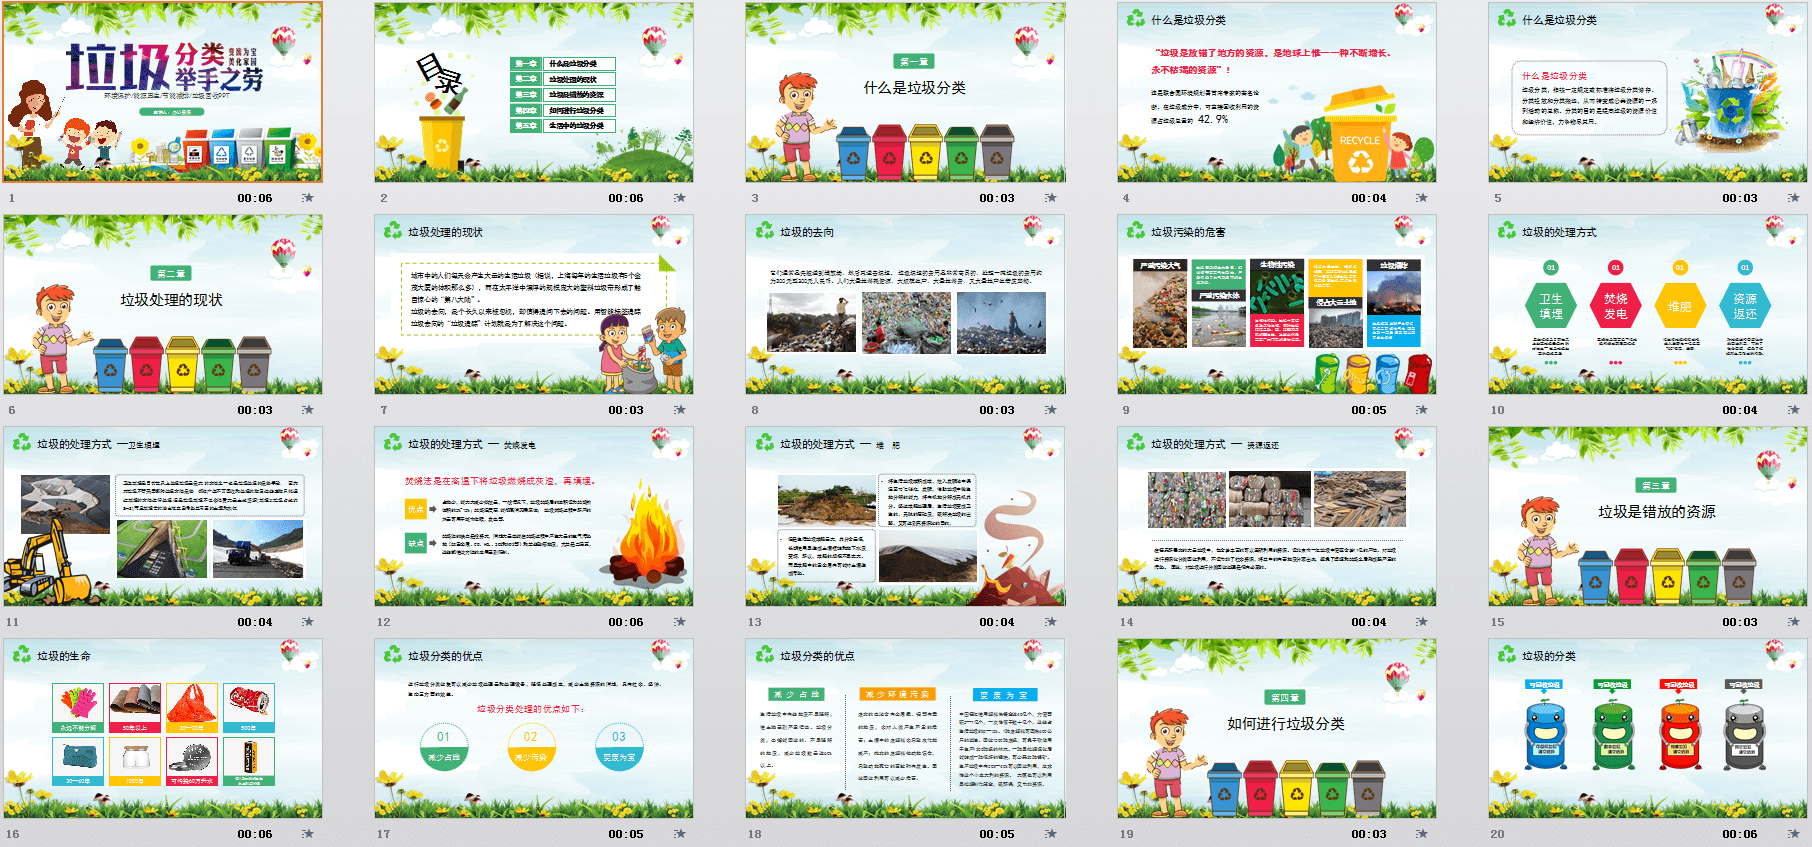Click the transition star icon under slide 10

(1793, 410)
